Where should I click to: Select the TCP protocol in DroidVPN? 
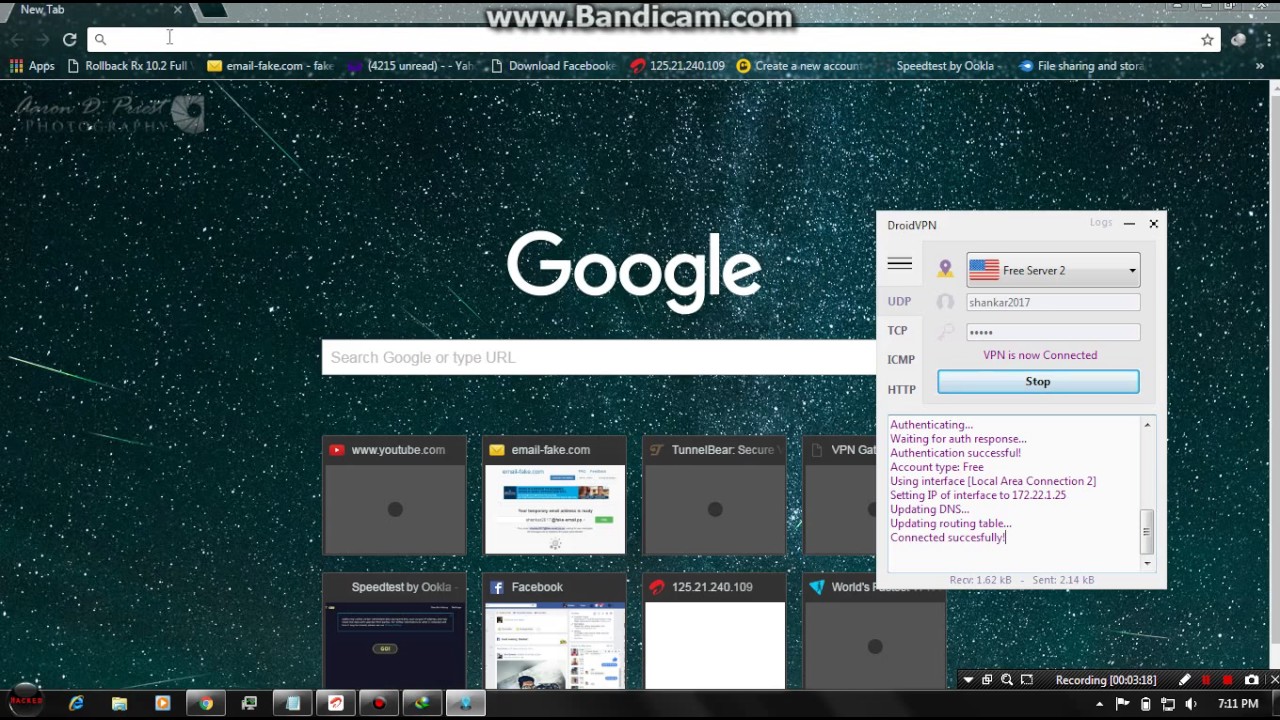click(x=898, y=330)
